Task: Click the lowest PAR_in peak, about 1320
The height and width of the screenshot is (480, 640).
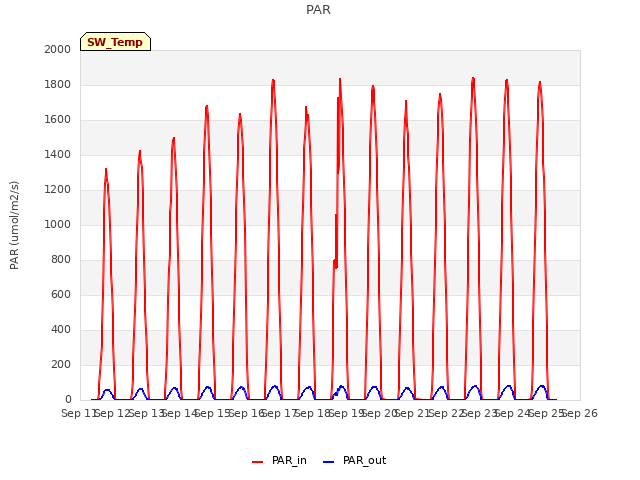Action: [106, 169]
